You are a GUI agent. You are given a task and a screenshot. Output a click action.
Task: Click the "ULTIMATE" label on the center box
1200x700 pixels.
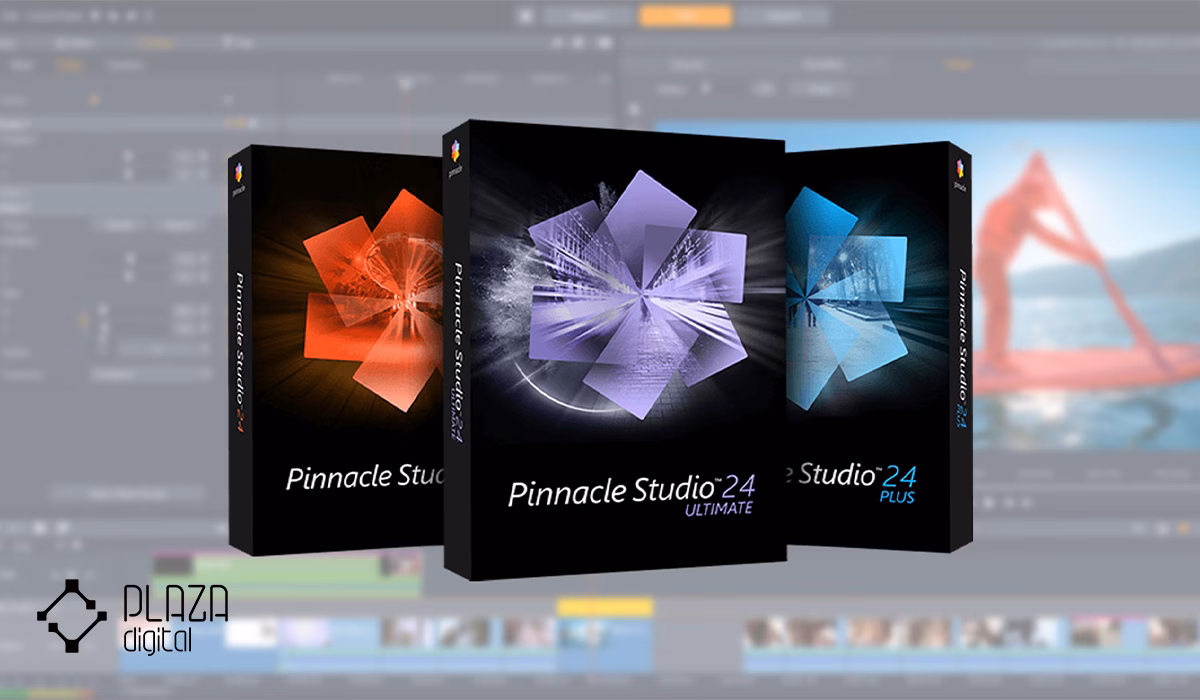point(717,508)
